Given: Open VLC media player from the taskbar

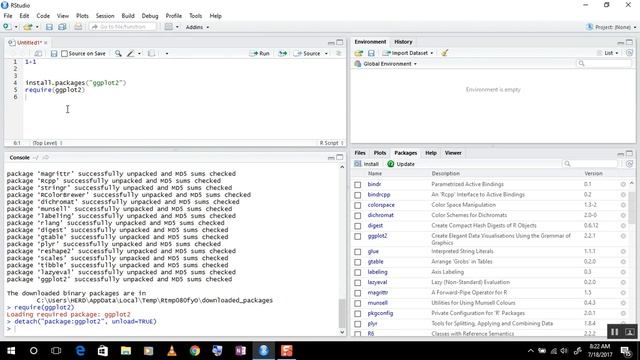Looking at the screenshot, I should (172, 351).
